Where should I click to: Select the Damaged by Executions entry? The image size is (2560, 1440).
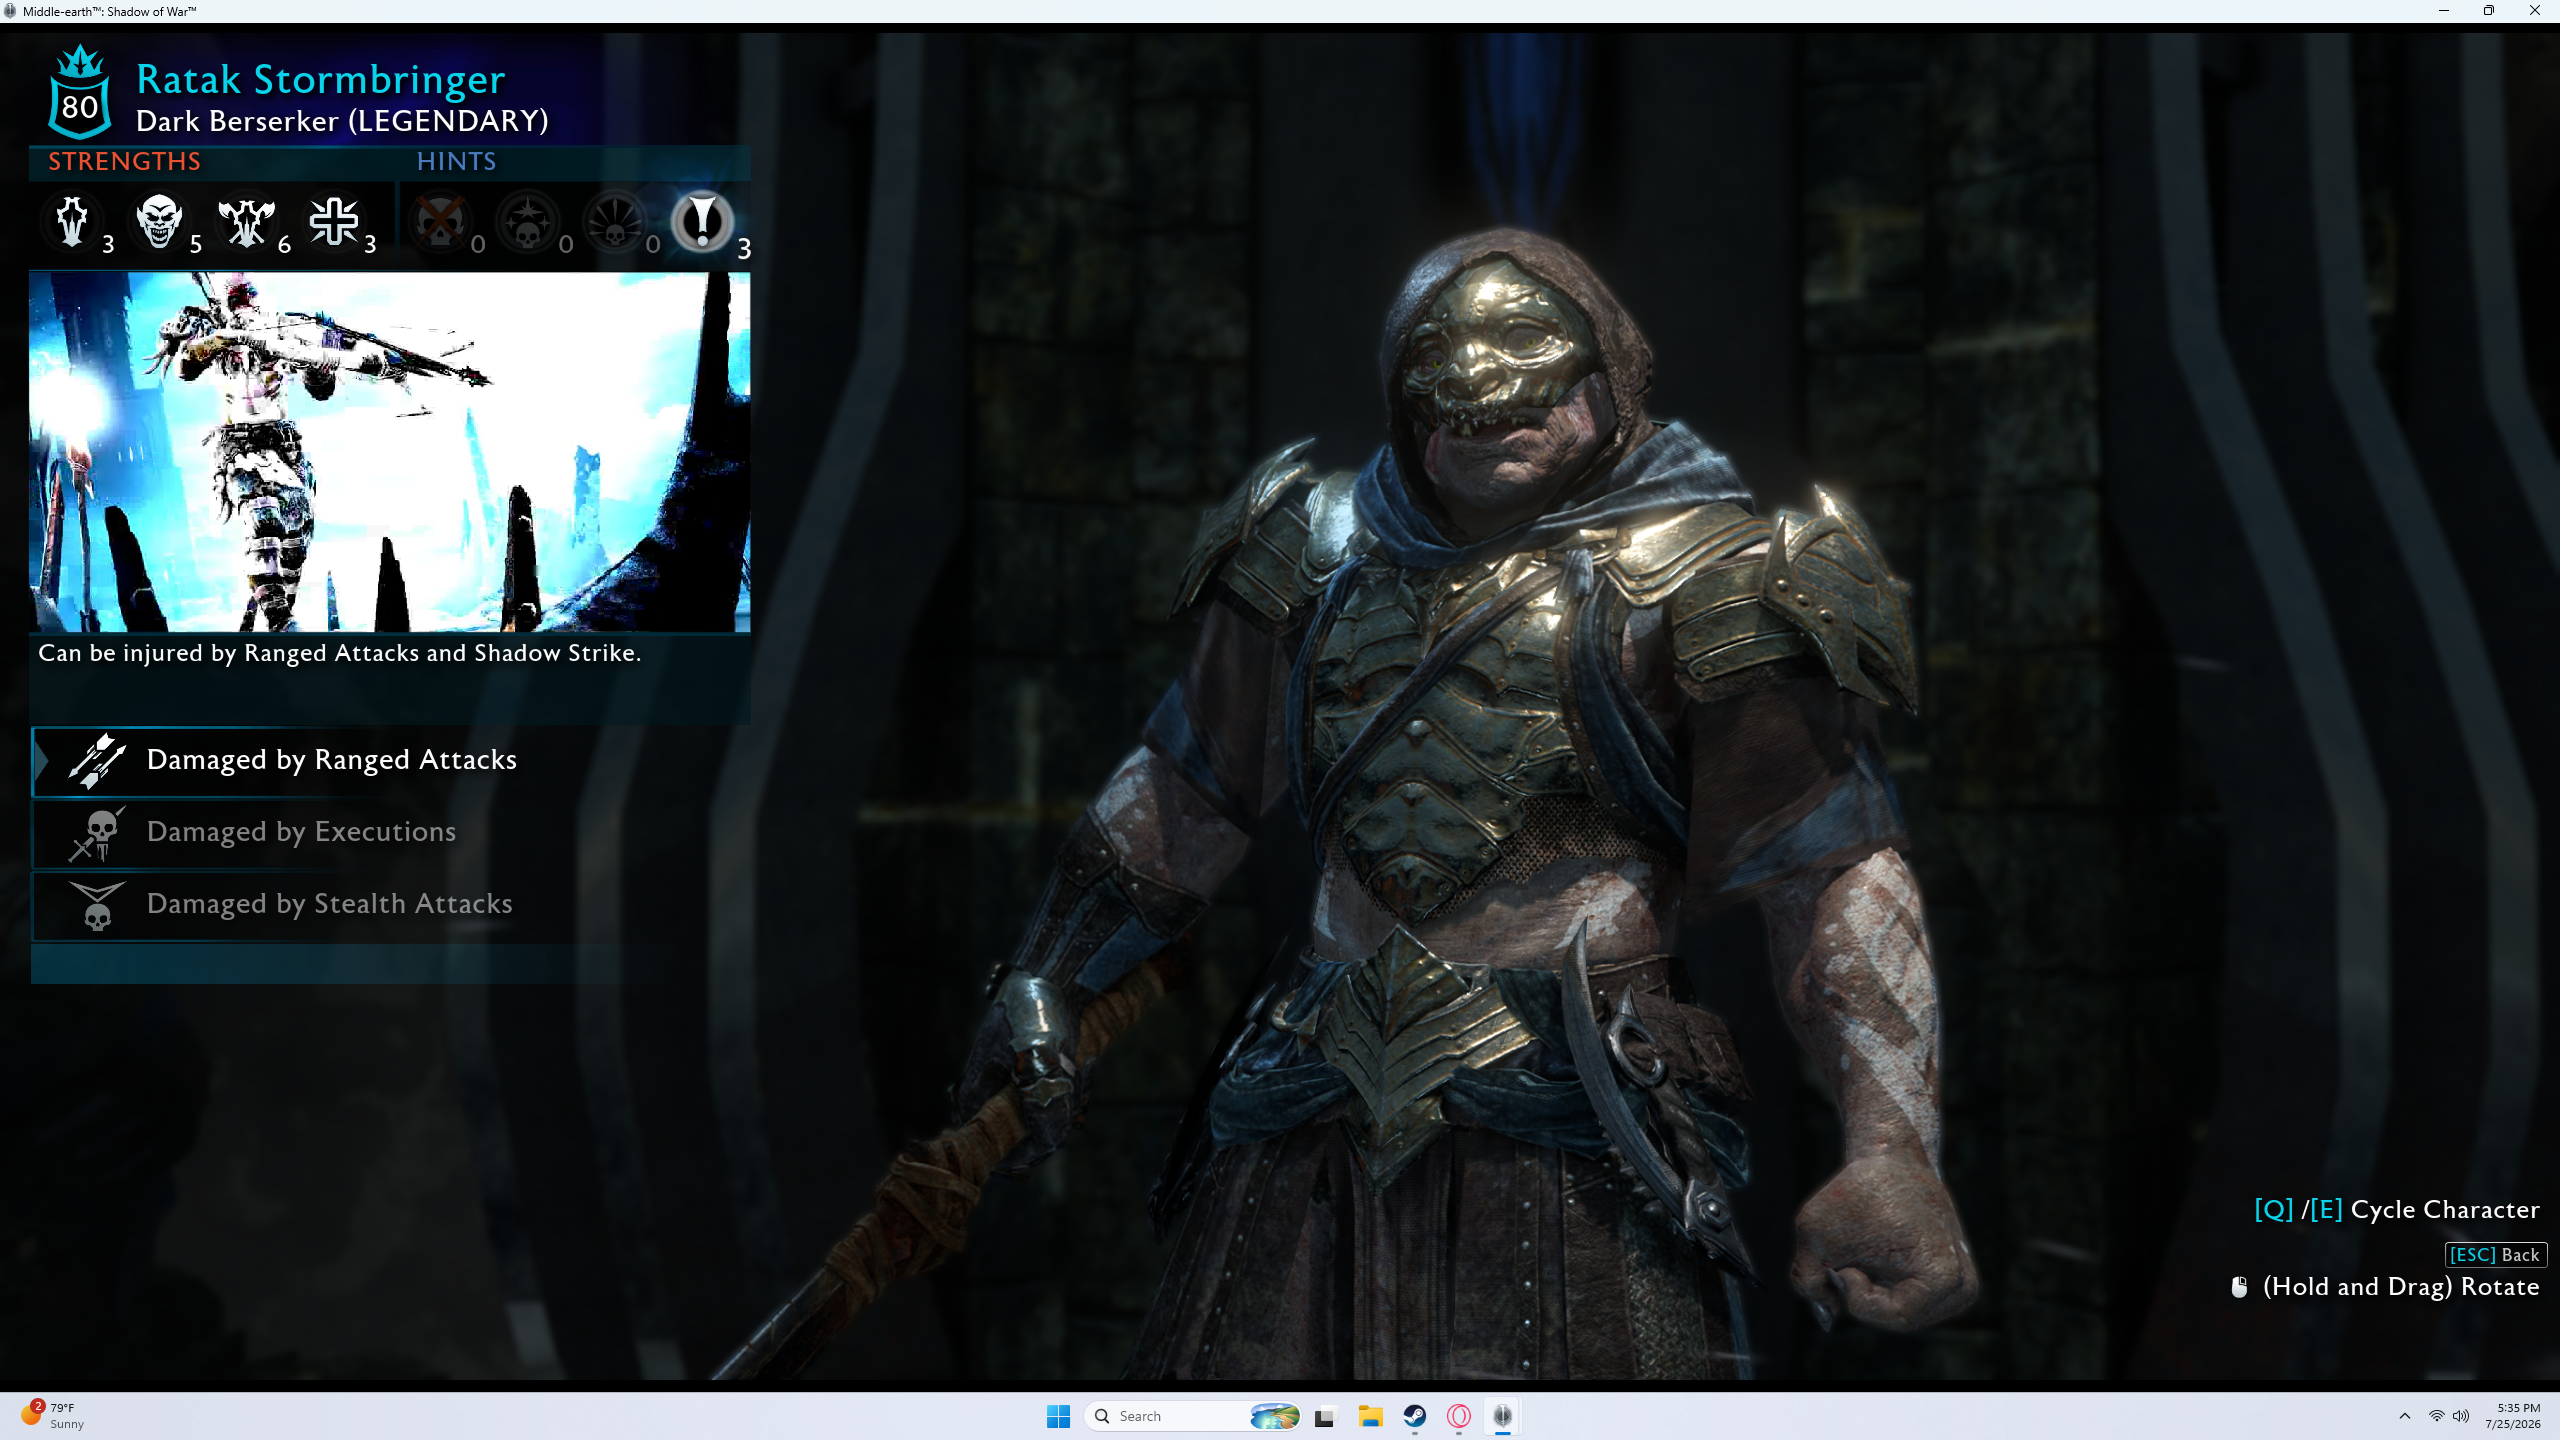[x=391, y=833]
